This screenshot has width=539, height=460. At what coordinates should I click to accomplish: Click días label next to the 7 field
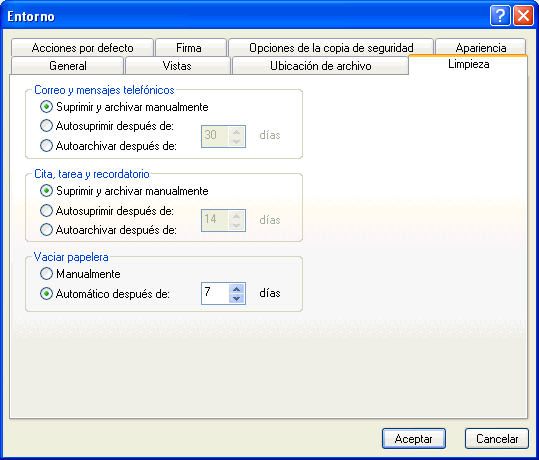pyautogui.click(x=270, y=293)
